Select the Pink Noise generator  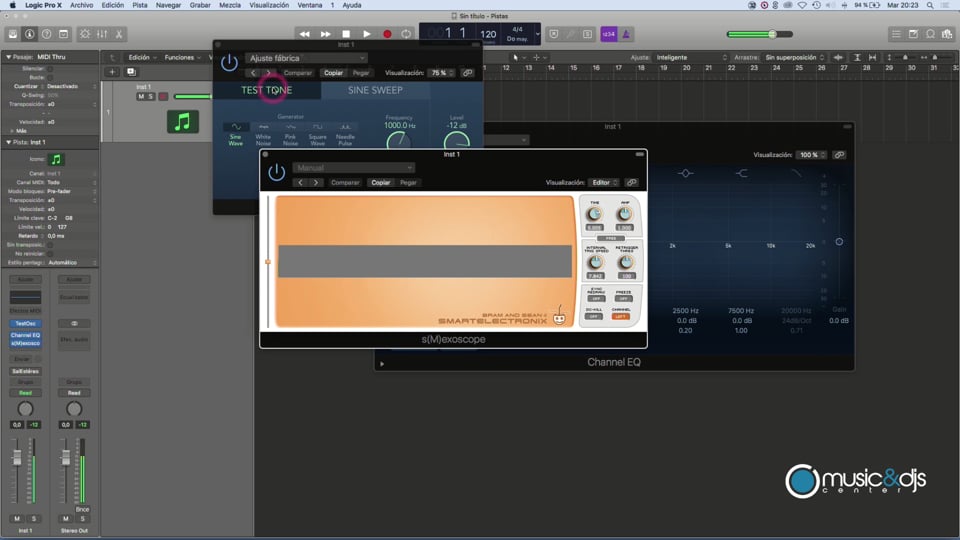[x=290, y=135]
